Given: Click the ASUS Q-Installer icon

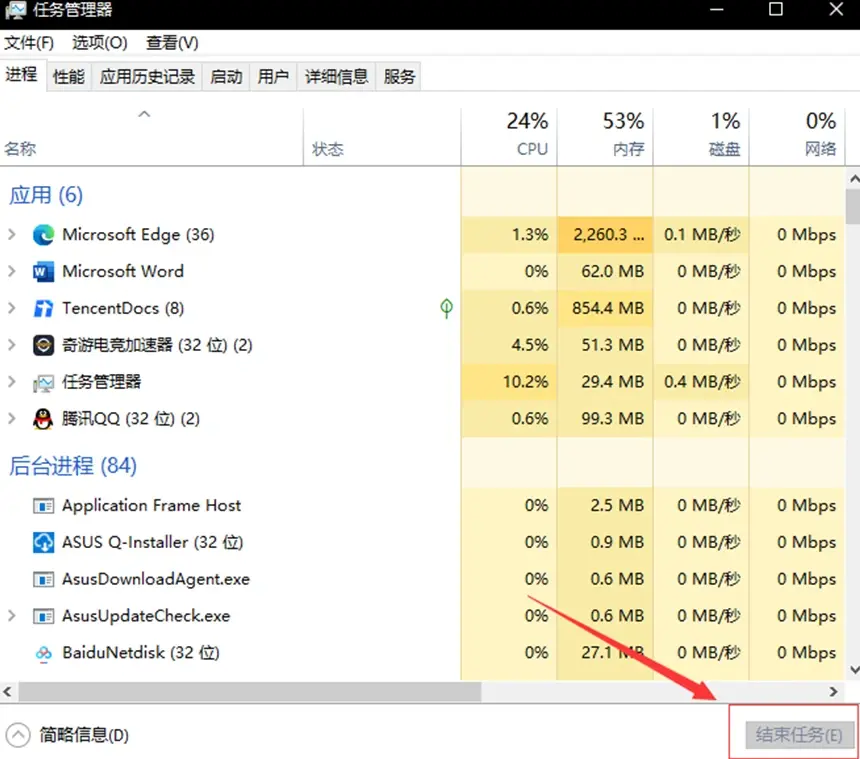Looking at the screenshot, I should (43, 542).
